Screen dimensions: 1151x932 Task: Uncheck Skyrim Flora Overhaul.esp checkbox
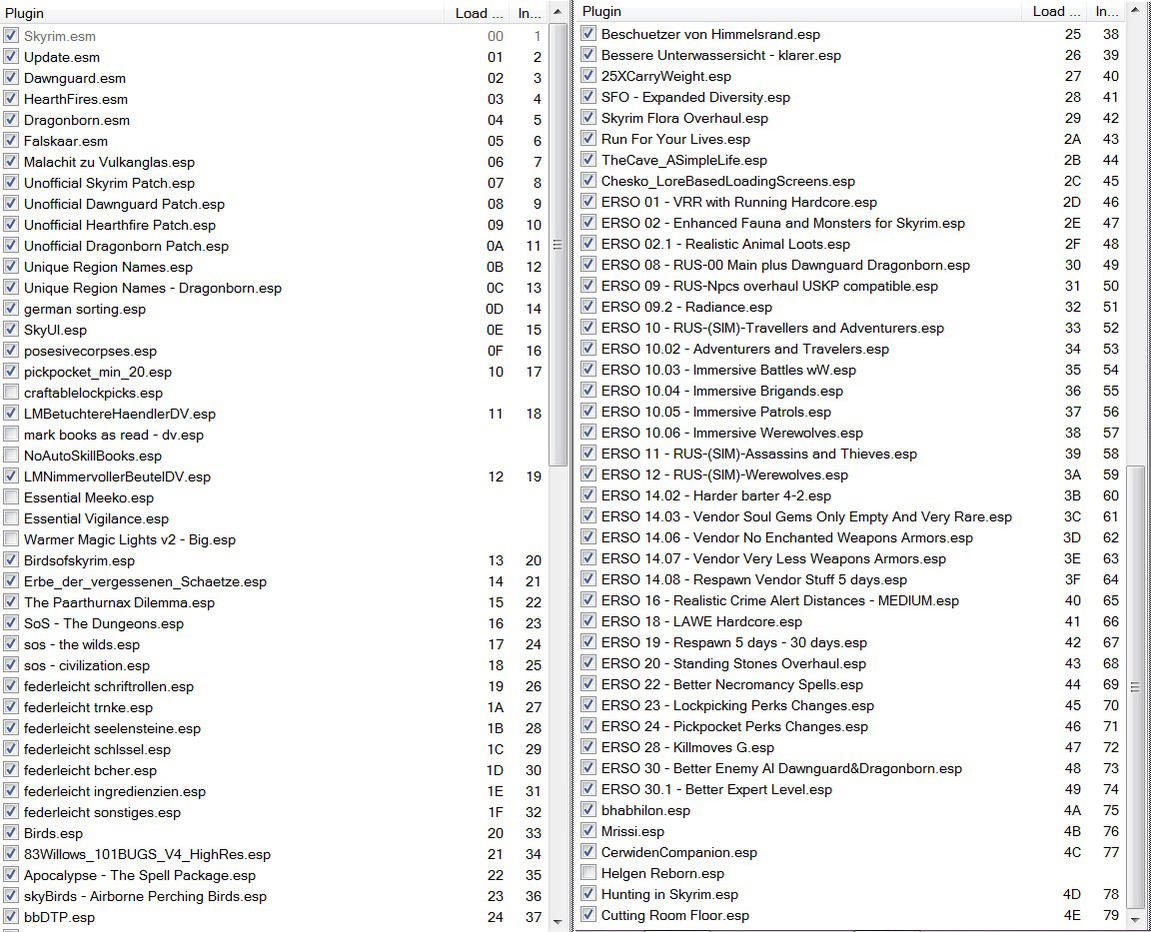coord(588,117)
